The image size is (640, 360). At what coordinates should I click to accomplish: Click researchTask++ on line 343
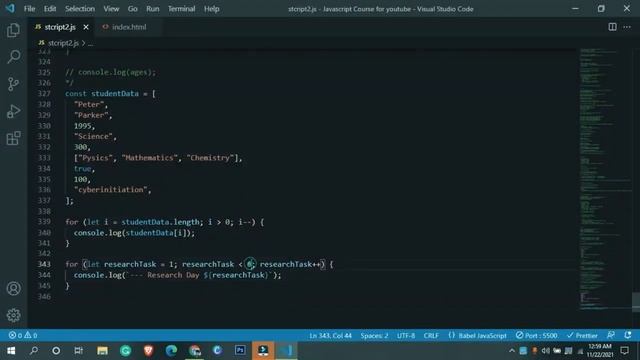point(290,264)
